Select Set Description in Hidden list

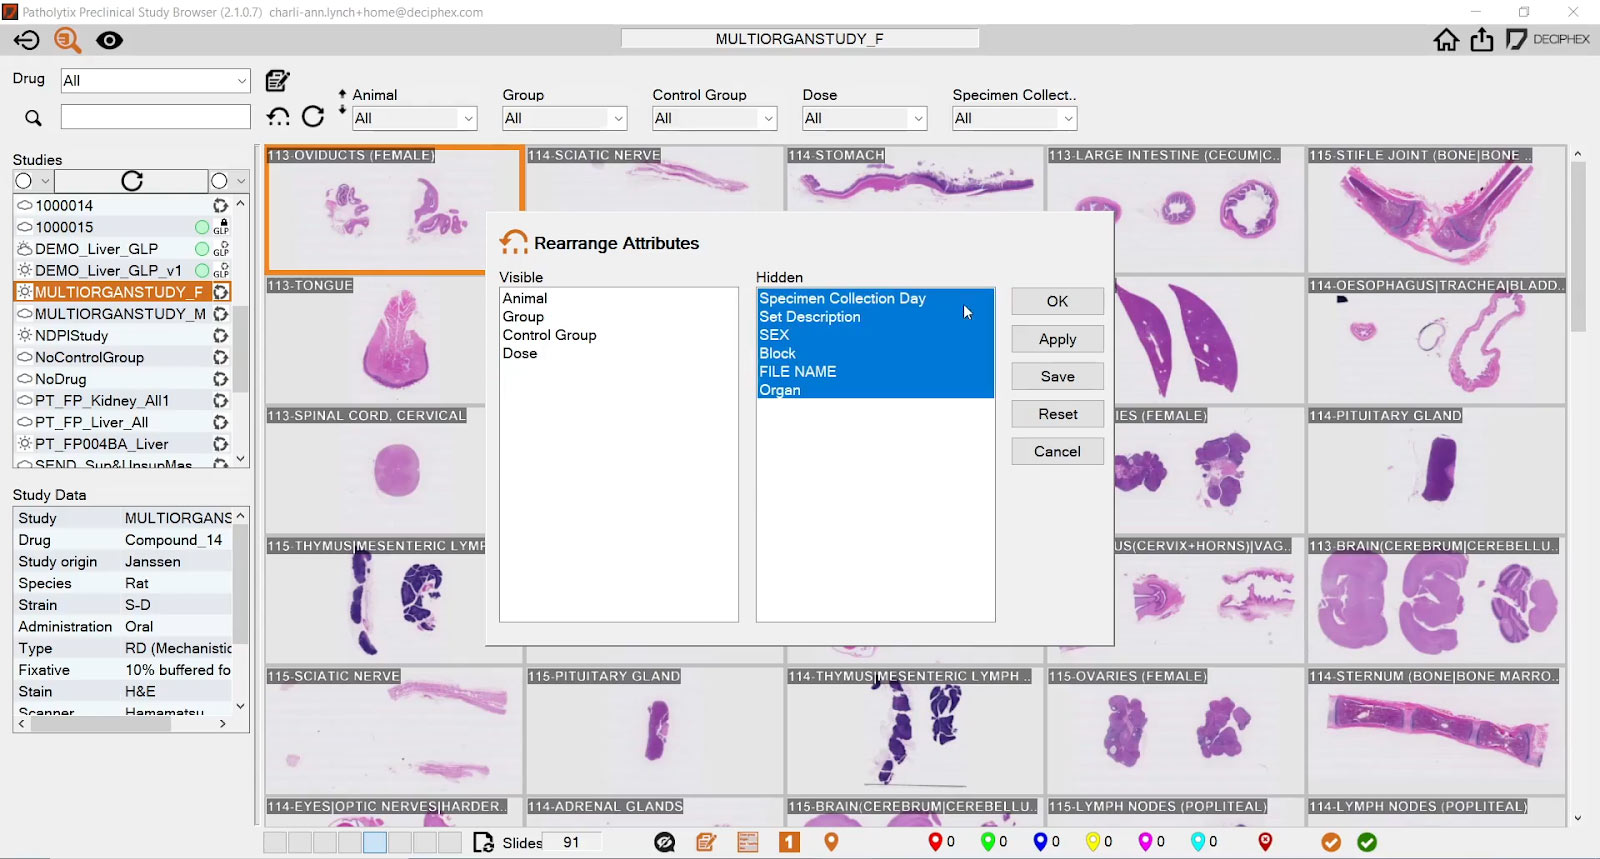tap(875, 317)
